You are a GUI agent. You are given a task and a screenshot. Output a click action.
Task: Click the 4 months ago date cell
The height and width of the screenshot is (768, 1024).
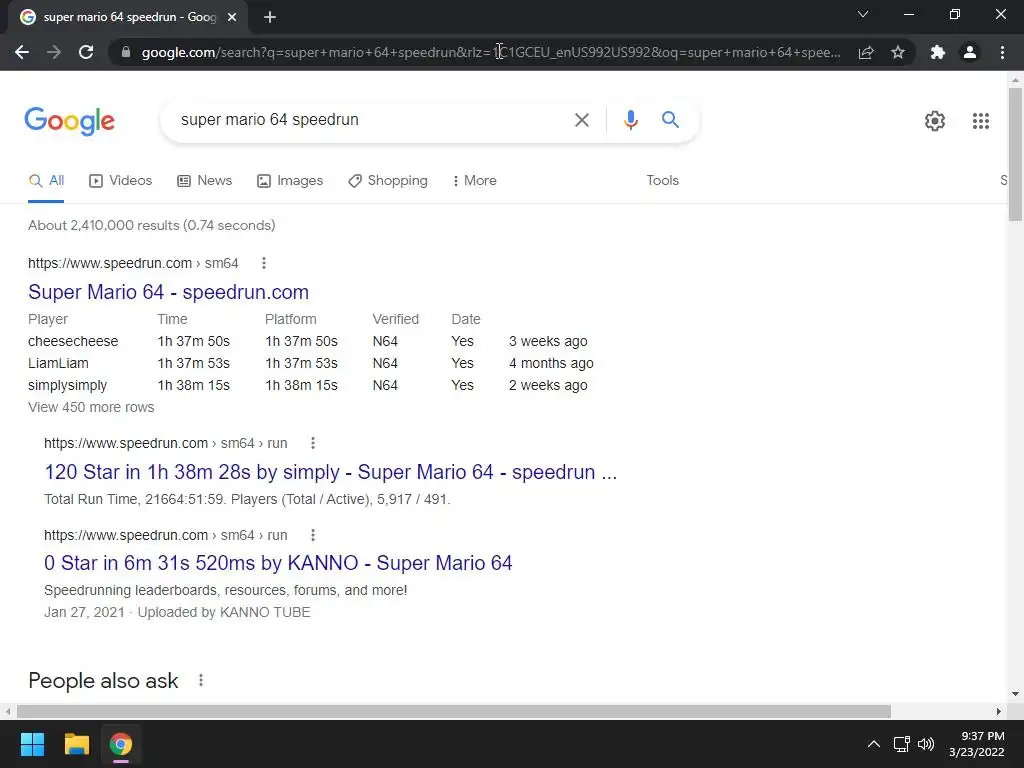click(x=551, y=364)
